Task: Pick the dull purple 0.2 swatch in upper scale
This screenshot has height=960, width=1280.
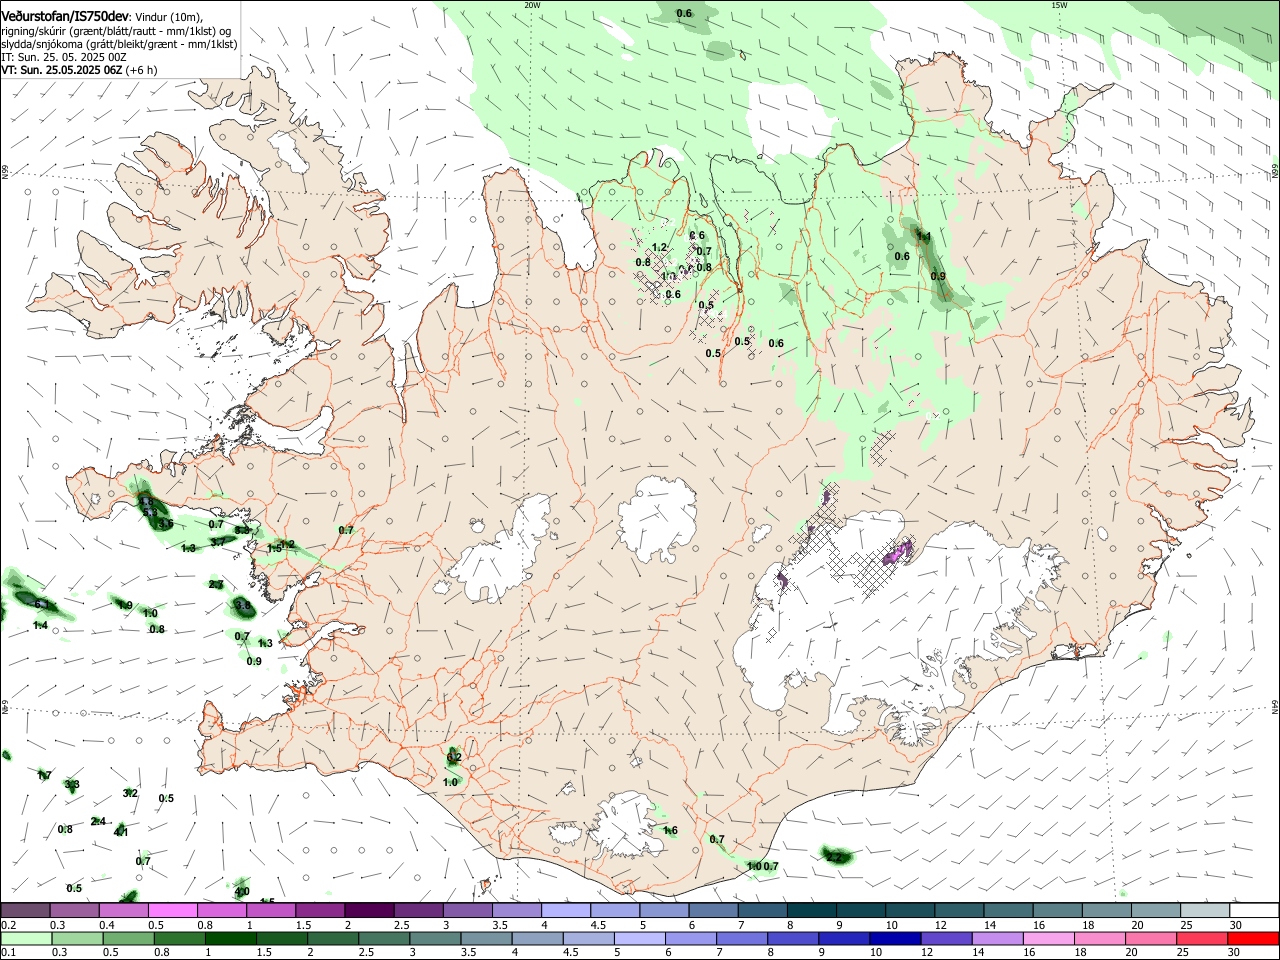Action: click(25, 910)
